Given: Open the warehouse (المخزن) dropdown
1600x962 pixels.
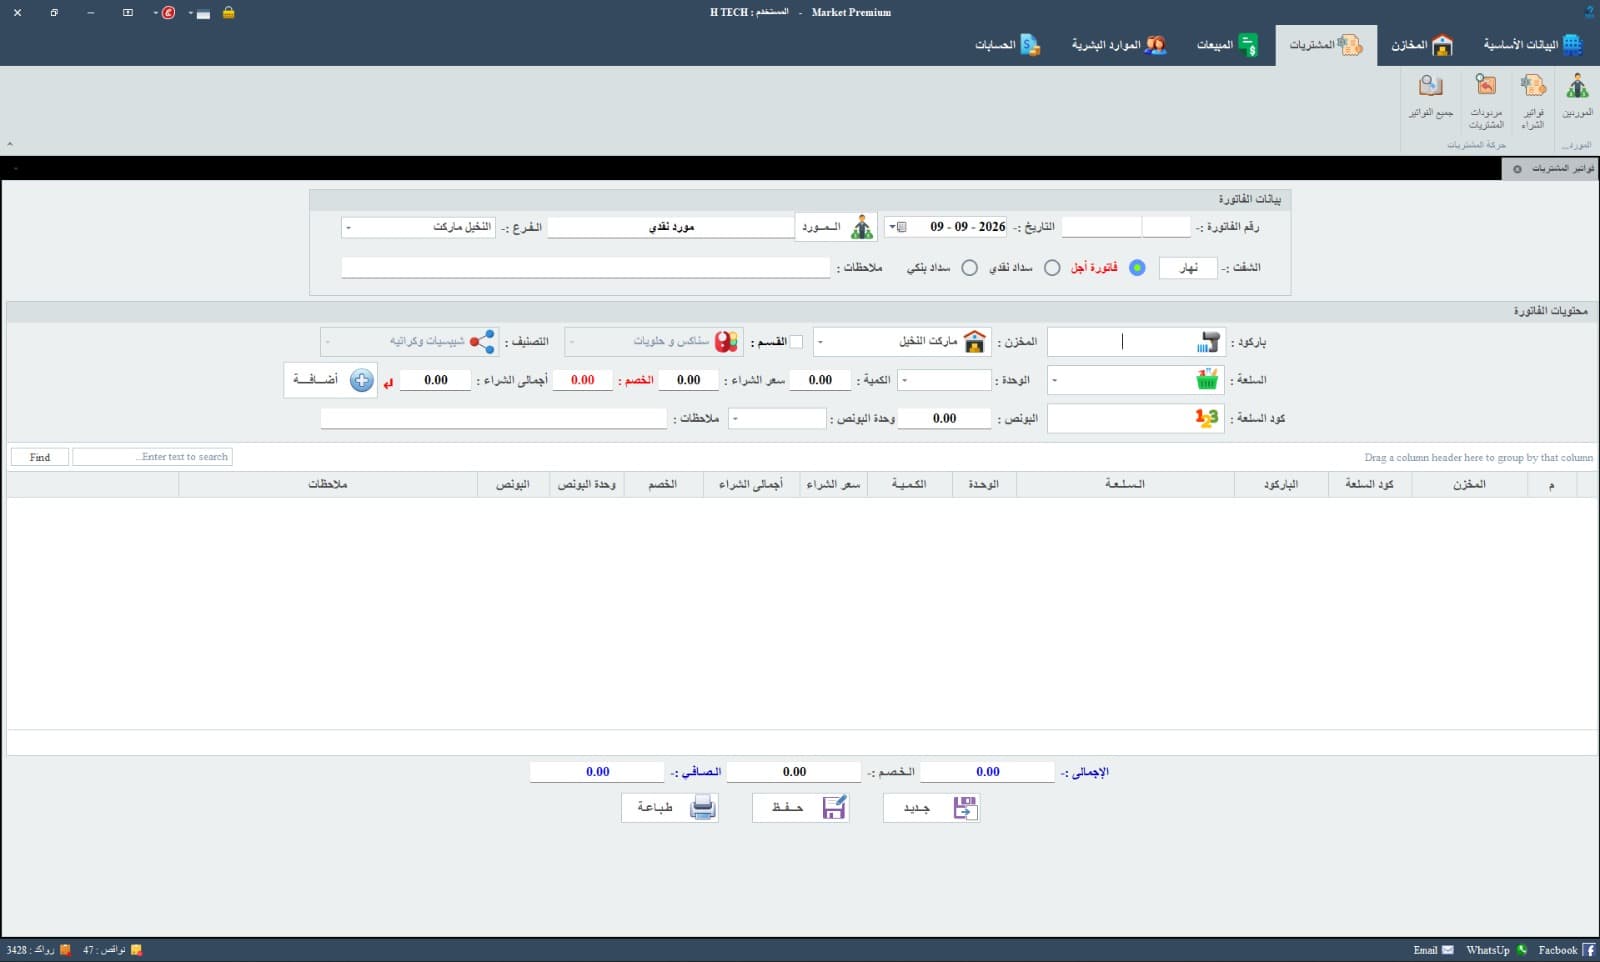Looking at the screenshot, I should tap(821, 342).
